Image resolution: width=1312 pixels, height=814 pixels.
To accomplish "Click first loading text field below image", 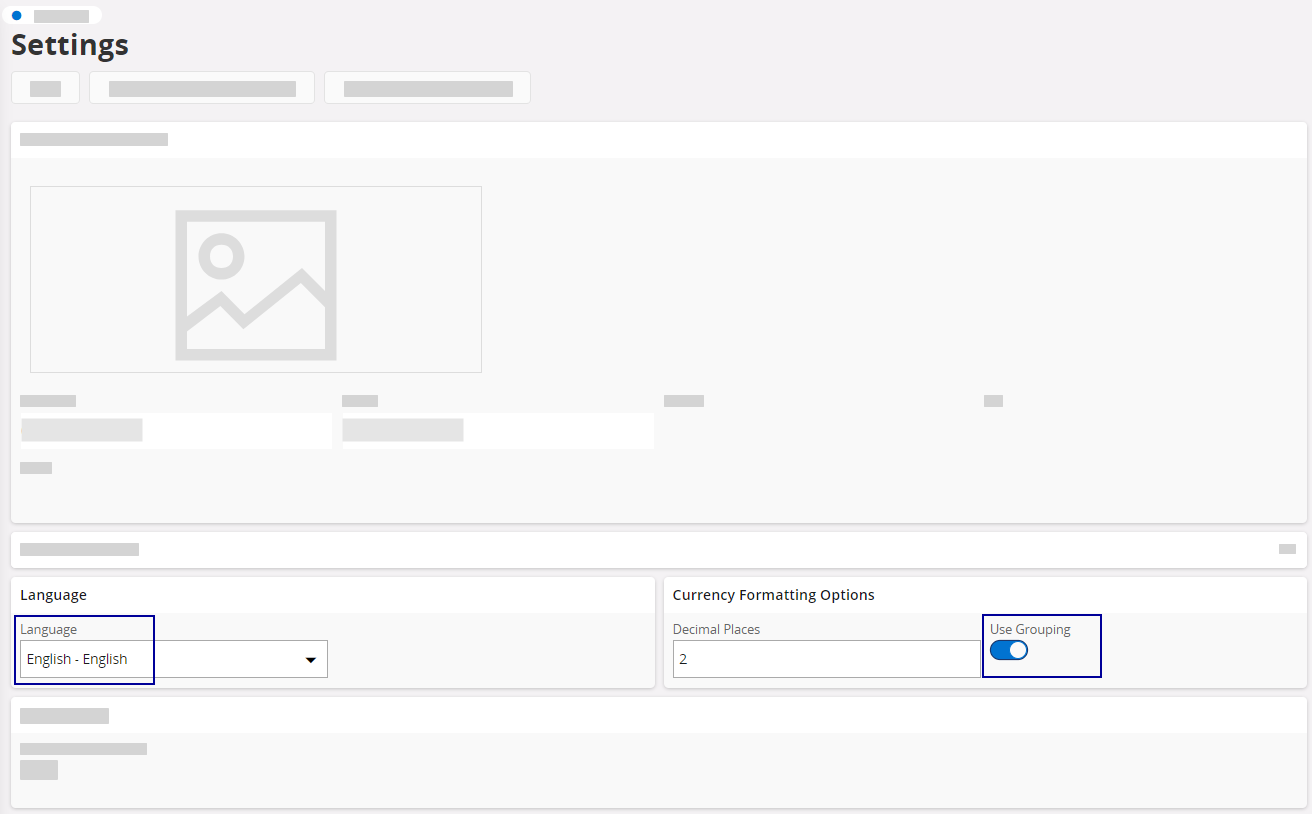I will coord(176,430).
